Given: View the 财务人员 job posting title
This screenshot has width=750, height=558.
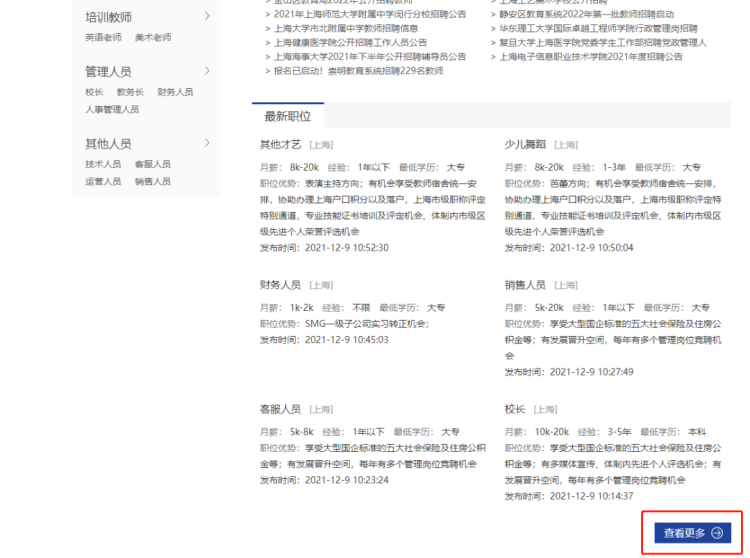Looking at the screenshot, I should point(280,285).
